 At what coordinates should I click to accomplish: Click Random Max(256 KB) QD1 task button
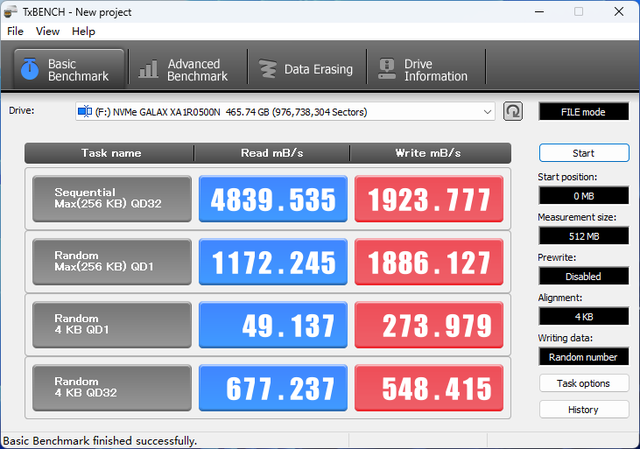[112, 262]
